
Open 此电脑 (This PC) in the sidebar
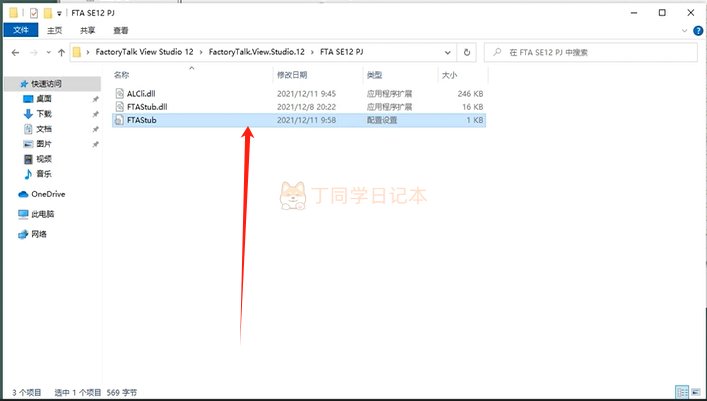click(45, 214)
